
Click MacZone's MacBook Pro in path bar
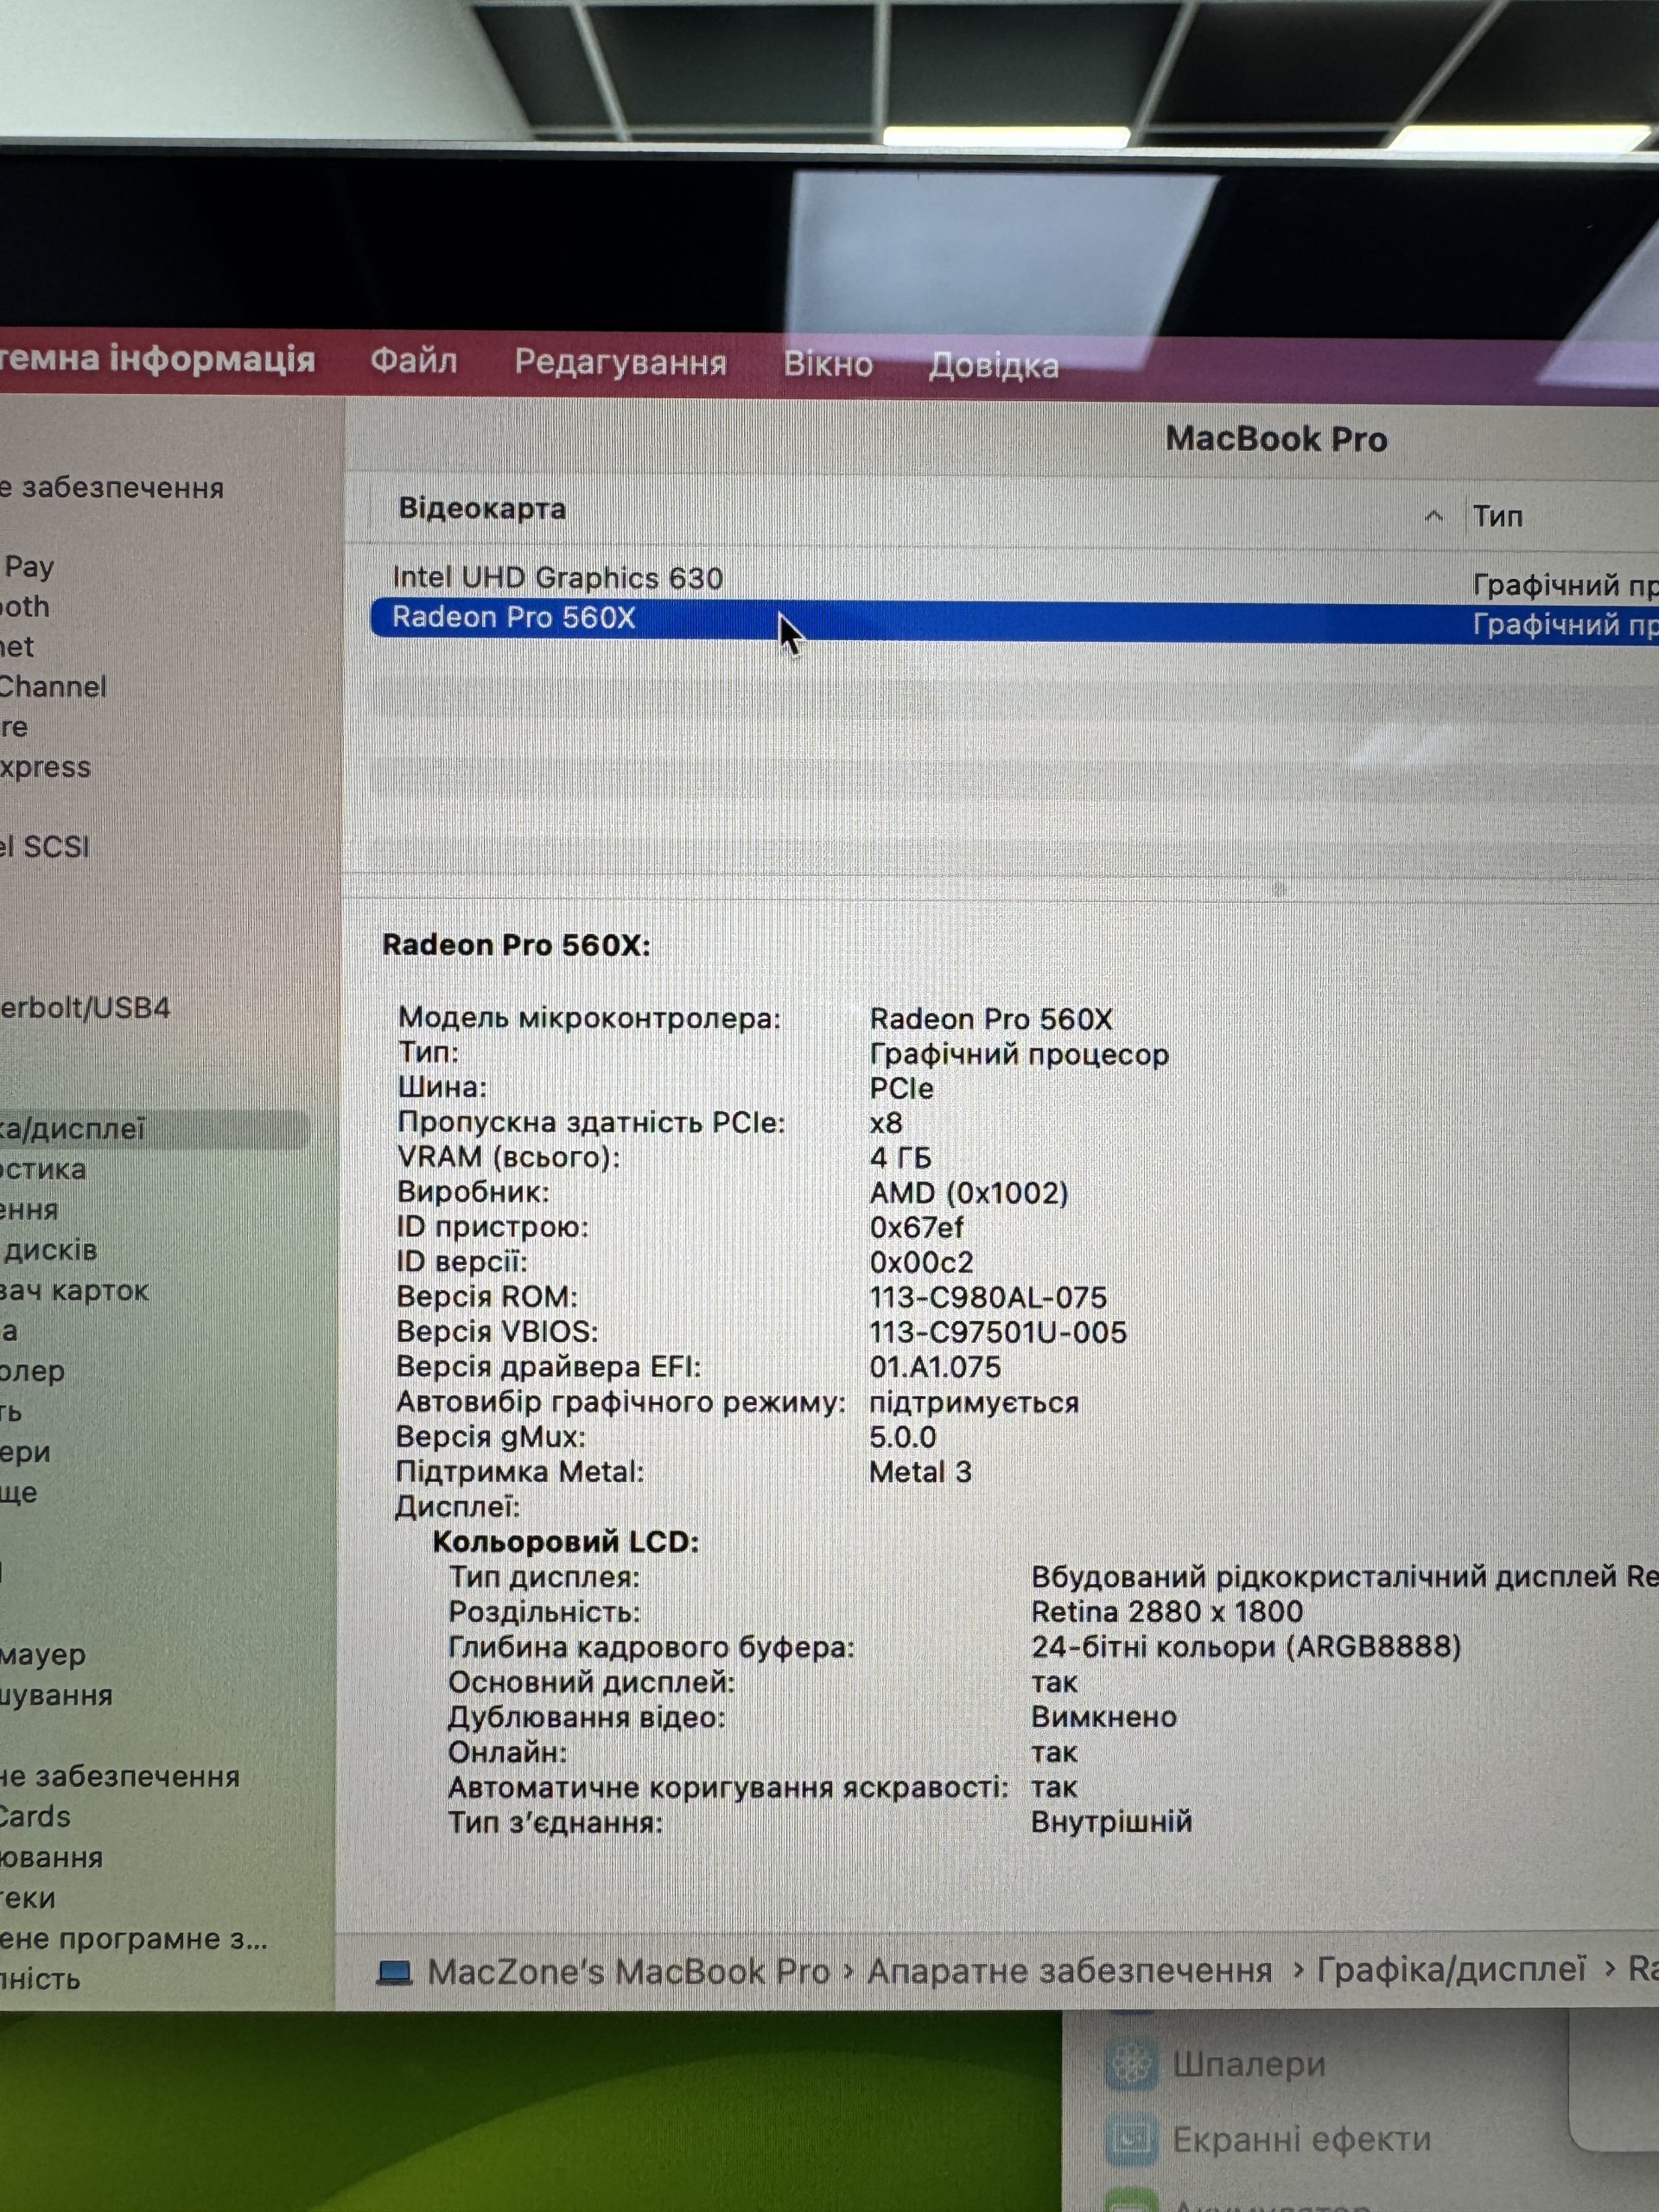(x=628, y=1971)
